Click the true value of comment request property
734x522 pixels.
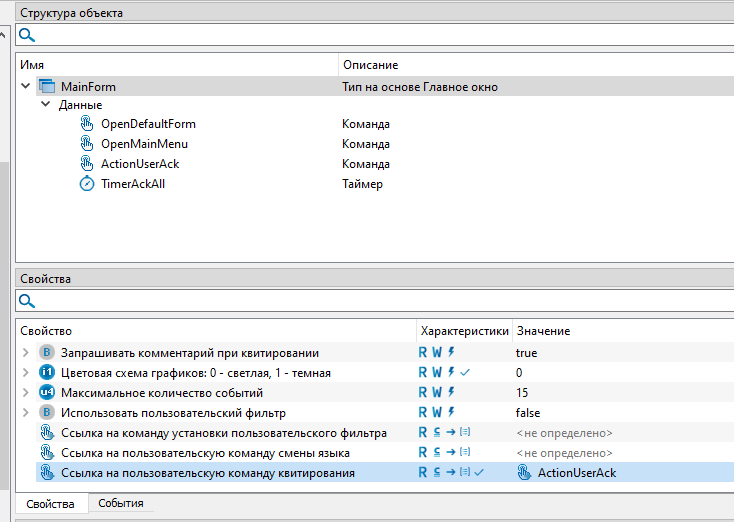click(527, 353)
